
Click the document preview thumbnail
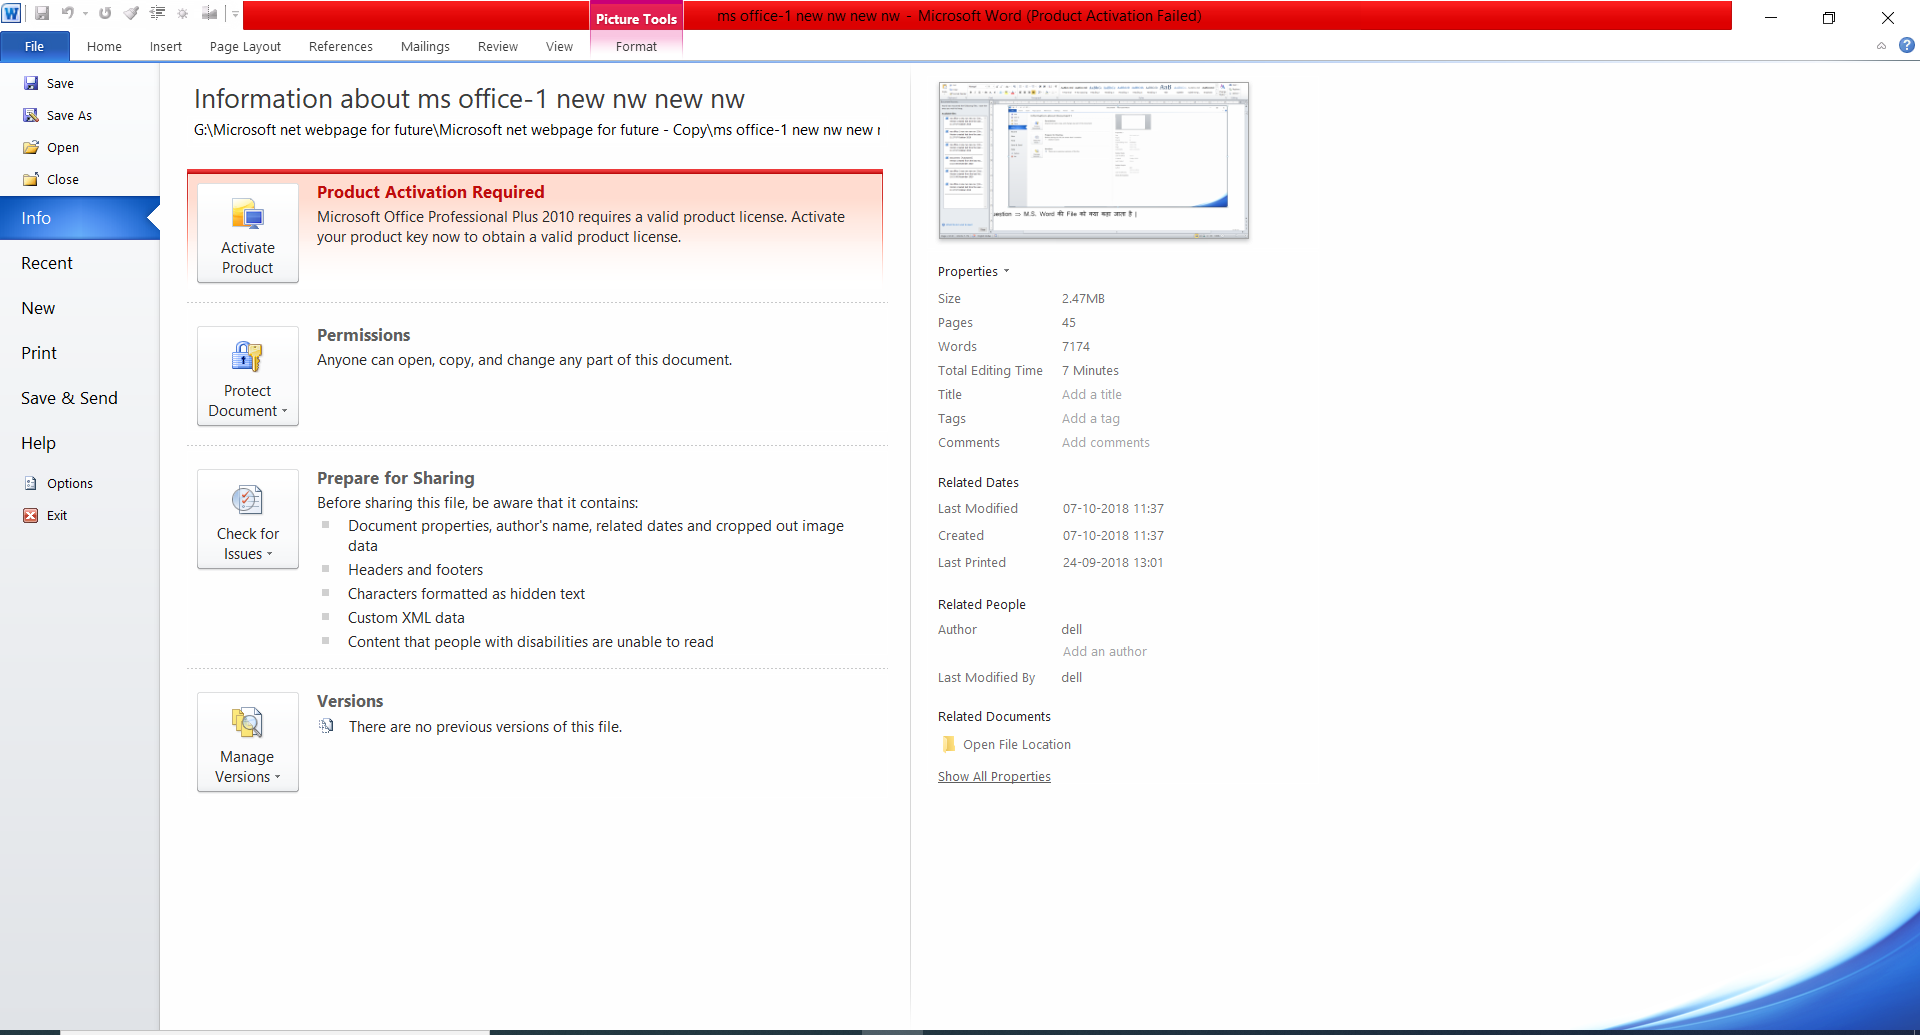coord(1093,160)
